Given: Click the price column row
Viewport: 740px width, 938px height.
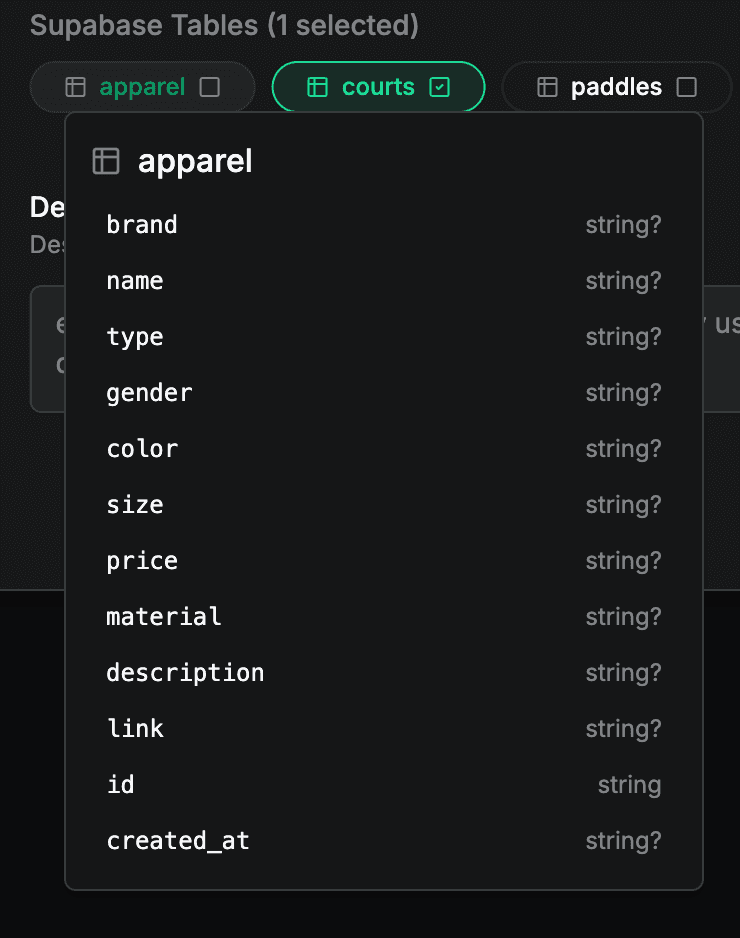Looking at the screenshot, I should 383,561.
